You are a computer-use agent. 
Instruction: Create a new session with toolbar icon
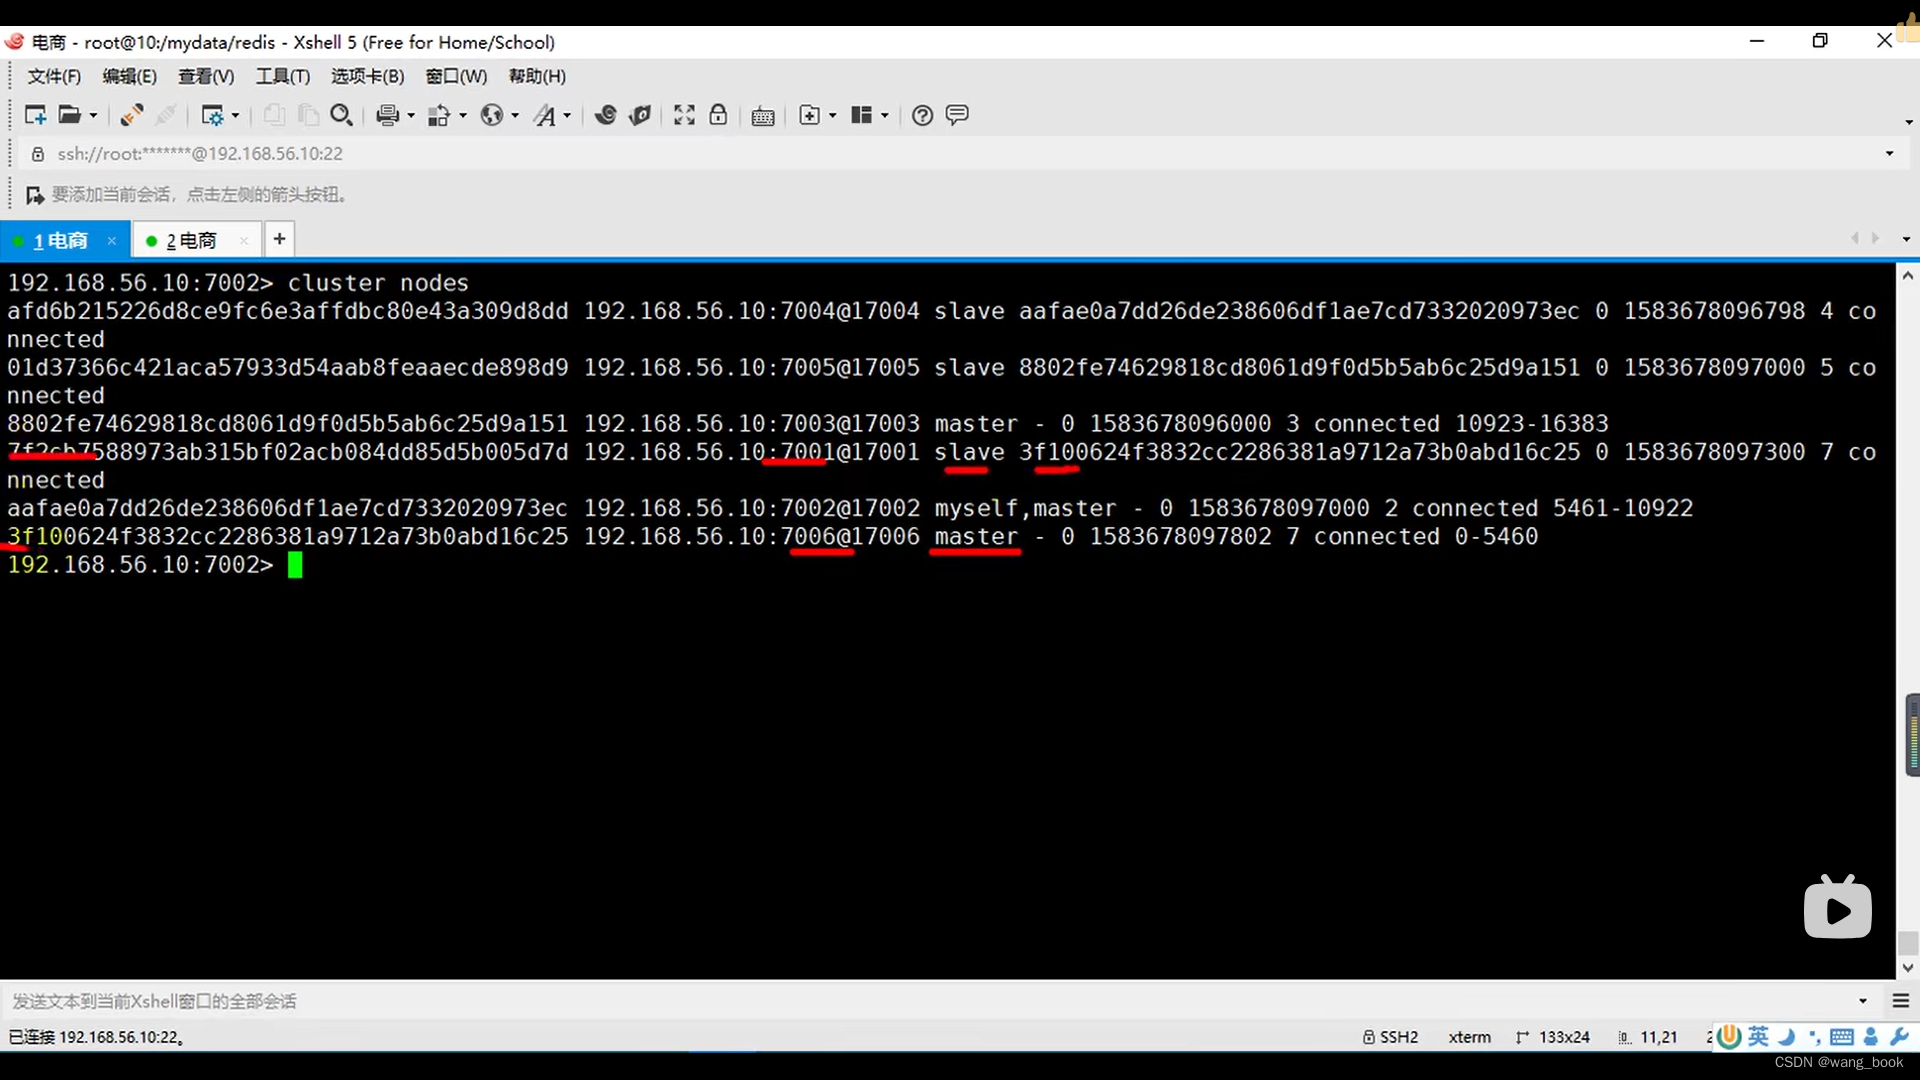[35, 115]
